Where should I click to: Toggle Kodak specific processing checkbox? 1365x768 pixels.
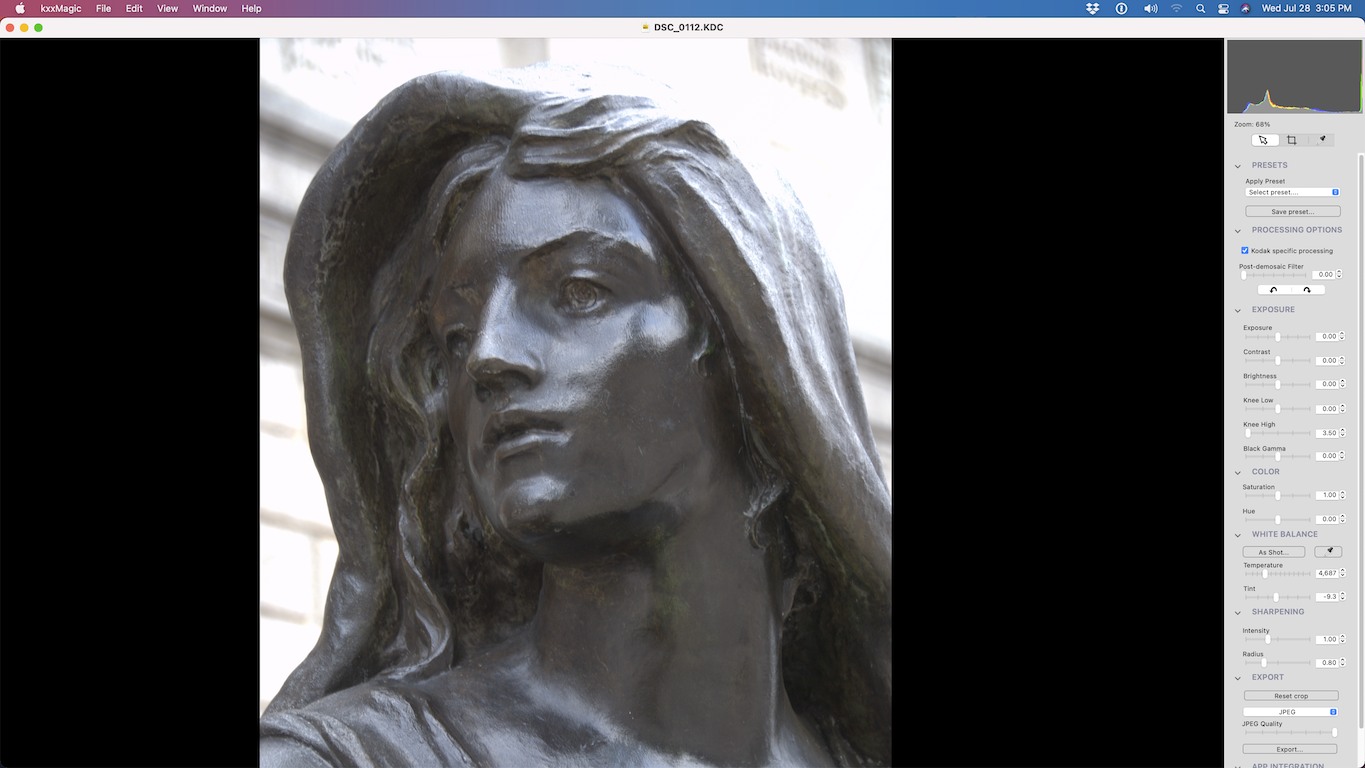pos(1245,250)
